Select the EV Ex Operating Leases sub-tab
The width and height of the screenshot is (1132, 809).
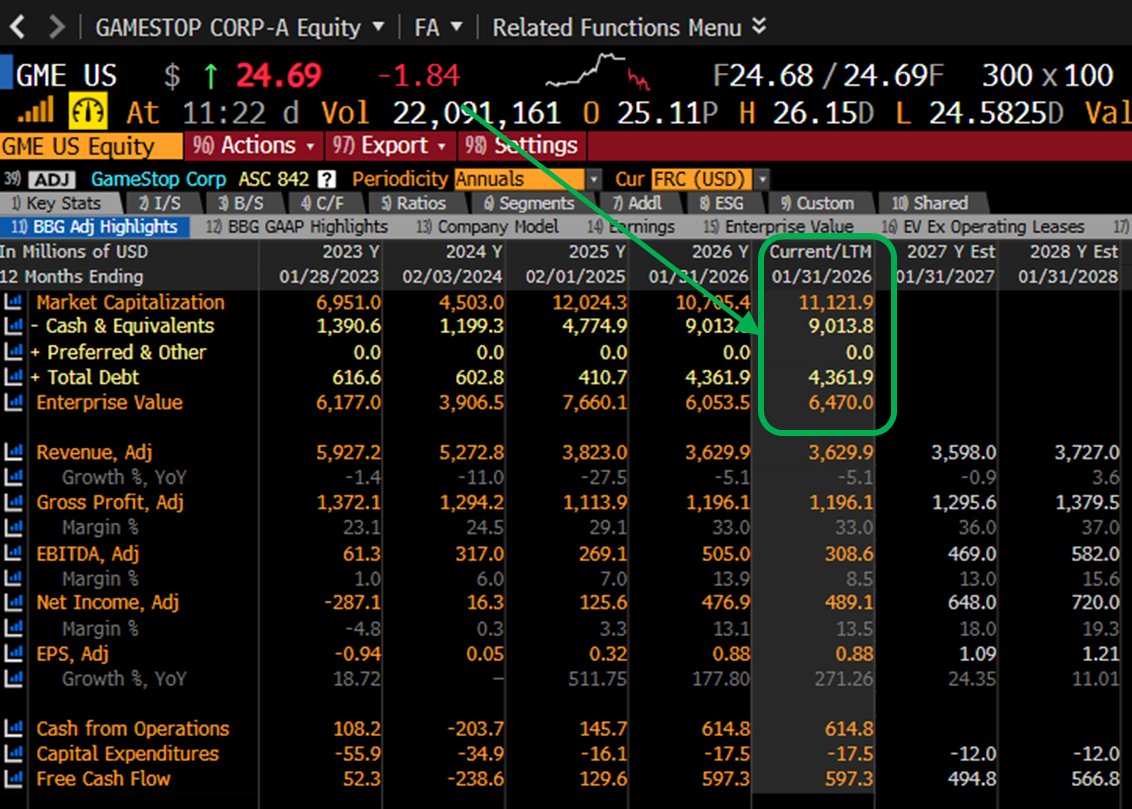click(983, 227)
